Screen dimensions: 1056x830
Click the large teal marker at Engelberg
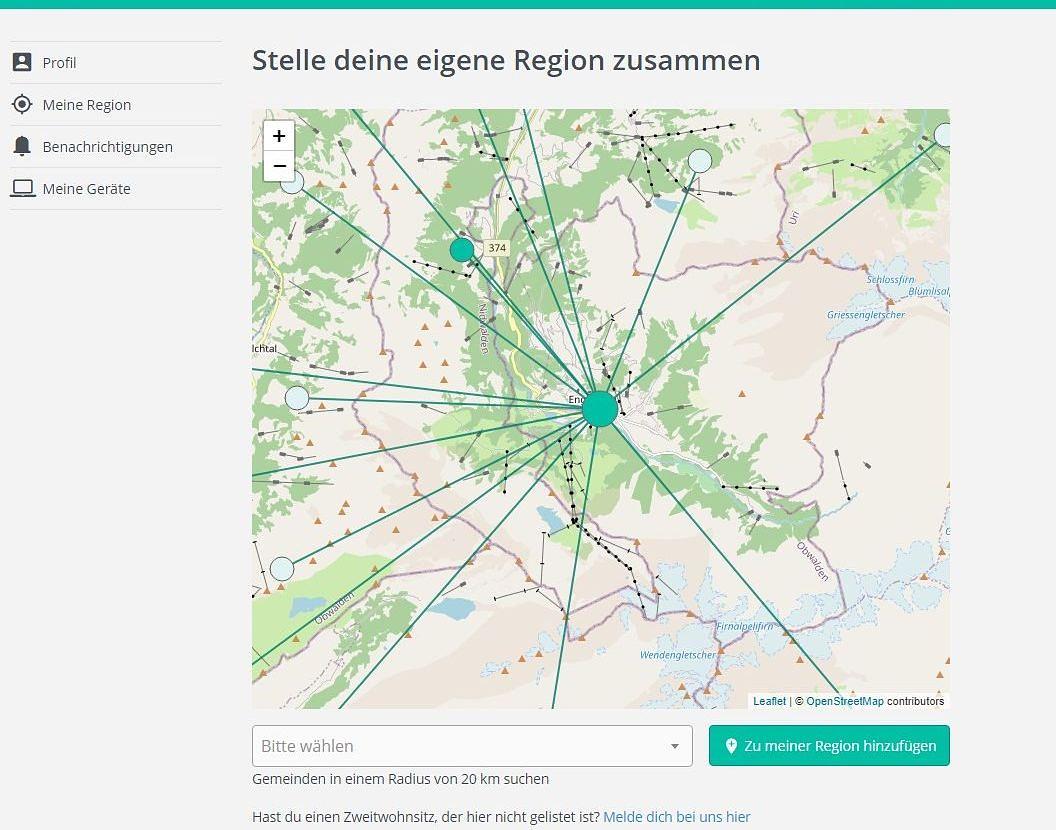point(600,409)
